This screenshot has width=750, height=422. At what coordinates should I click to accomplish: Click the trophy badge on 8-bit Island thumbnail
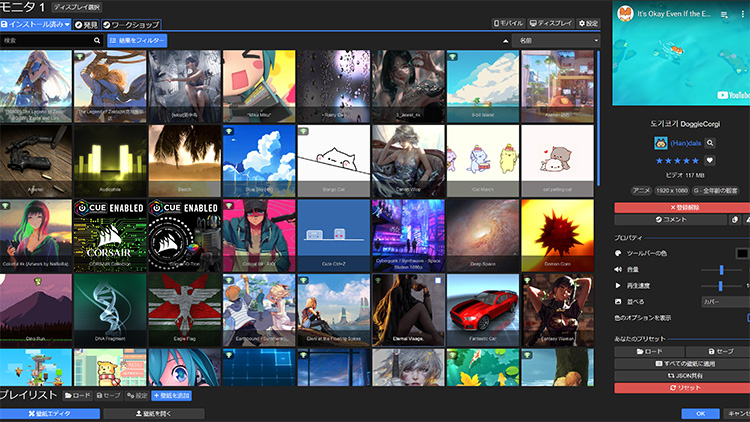pyautogui.click(x=452, y=57)
